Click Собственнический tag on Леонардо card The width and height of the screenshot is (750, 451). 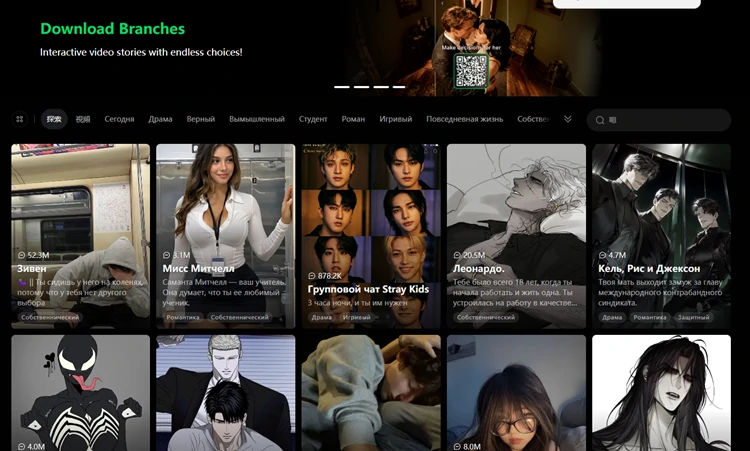click(485, 317)
